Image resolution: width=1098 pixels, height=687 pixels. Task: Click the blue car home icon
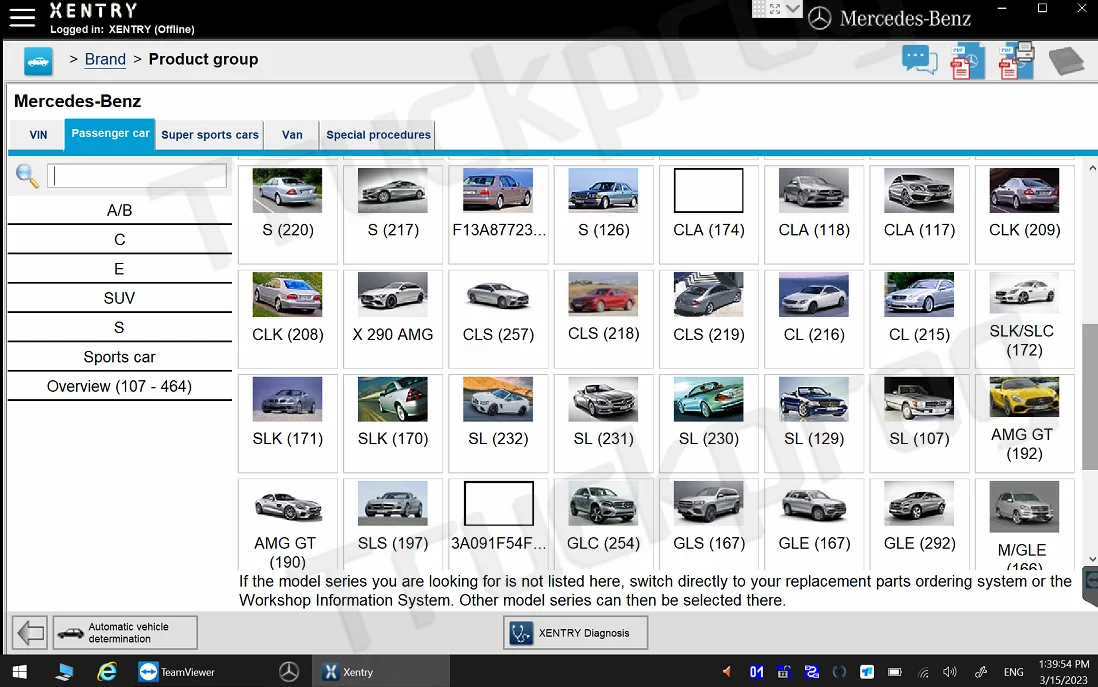38,61
